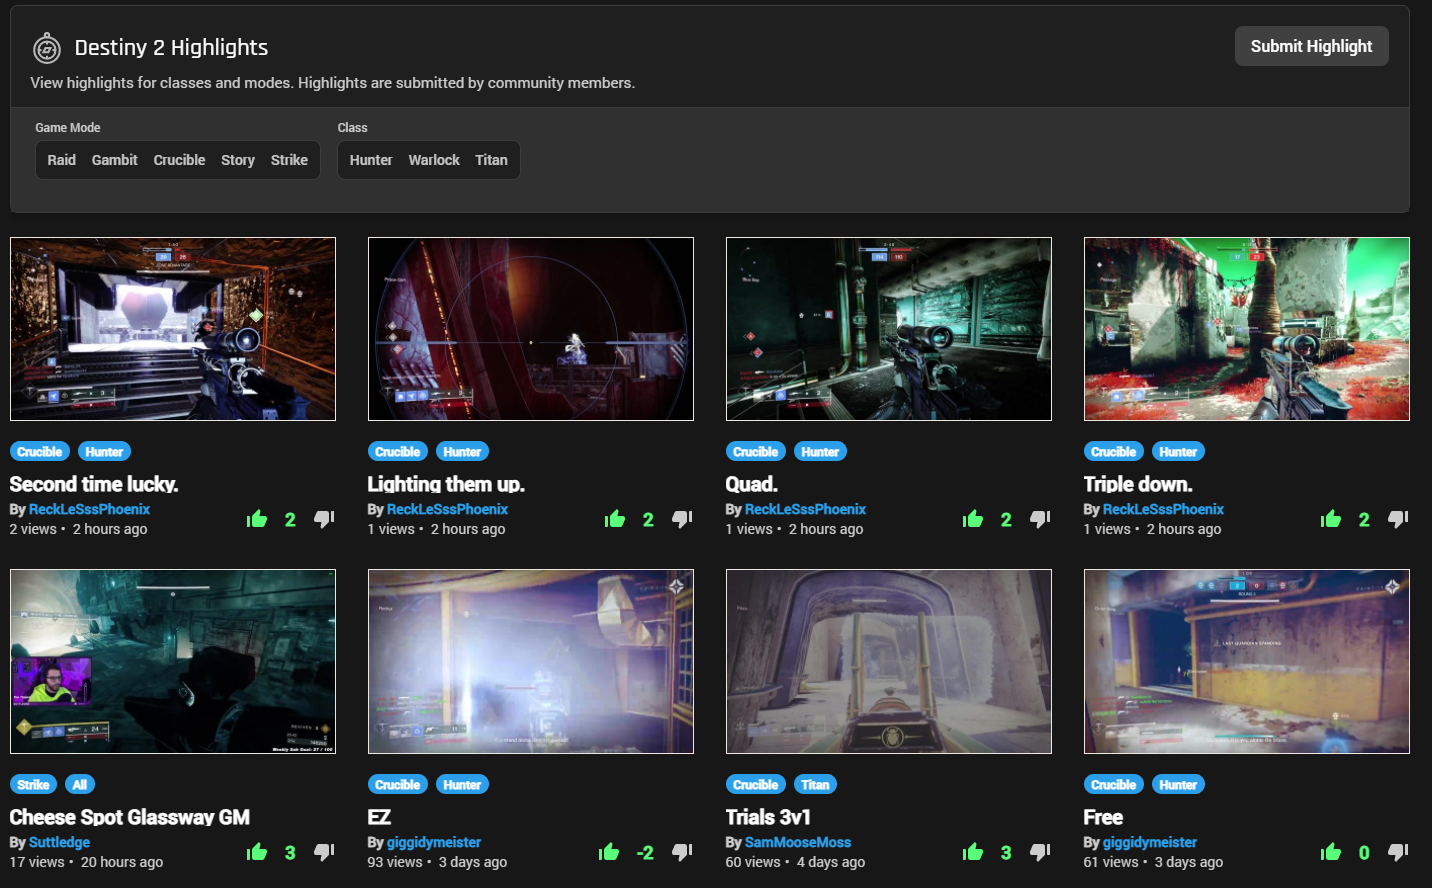This screenshot has height=888, width=1432.
Task: Click the Hunter tag on 'EZ'
Action: point(462,785)
